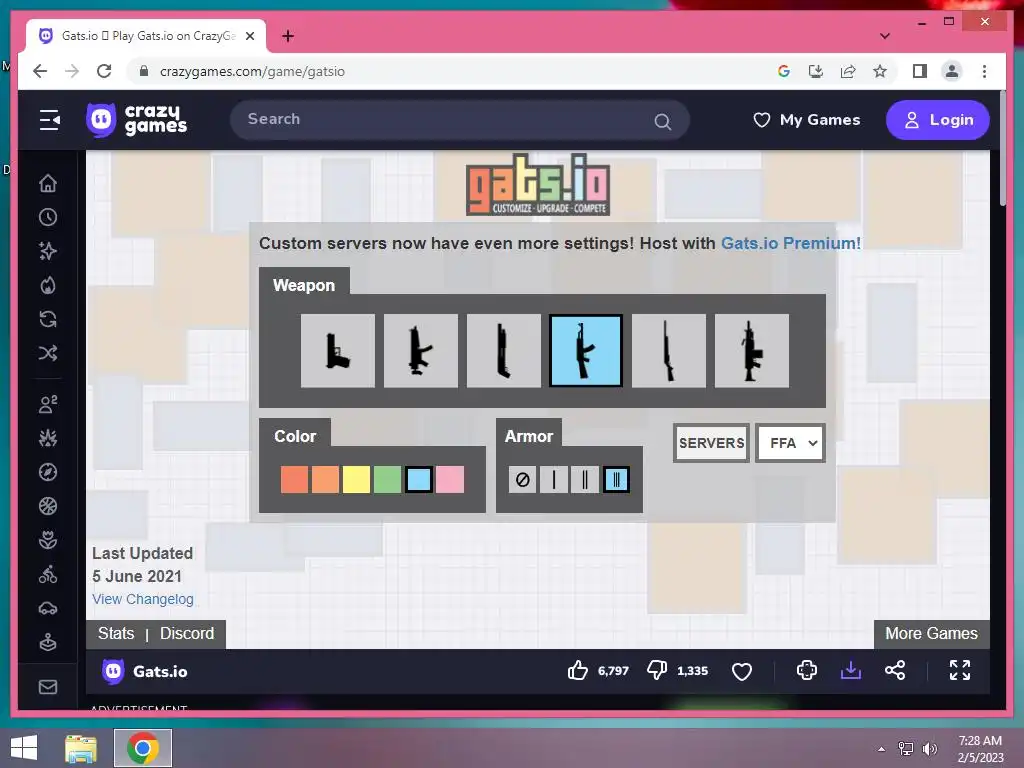Image resolution: width=1024 pixels, height=768 pixels.
Task: Pick the orange color swatch
Action: (325, 479)
